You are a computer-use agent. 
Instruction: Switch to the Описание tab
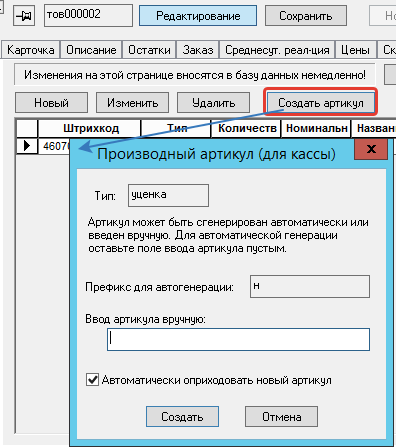[x=91, y=50]
